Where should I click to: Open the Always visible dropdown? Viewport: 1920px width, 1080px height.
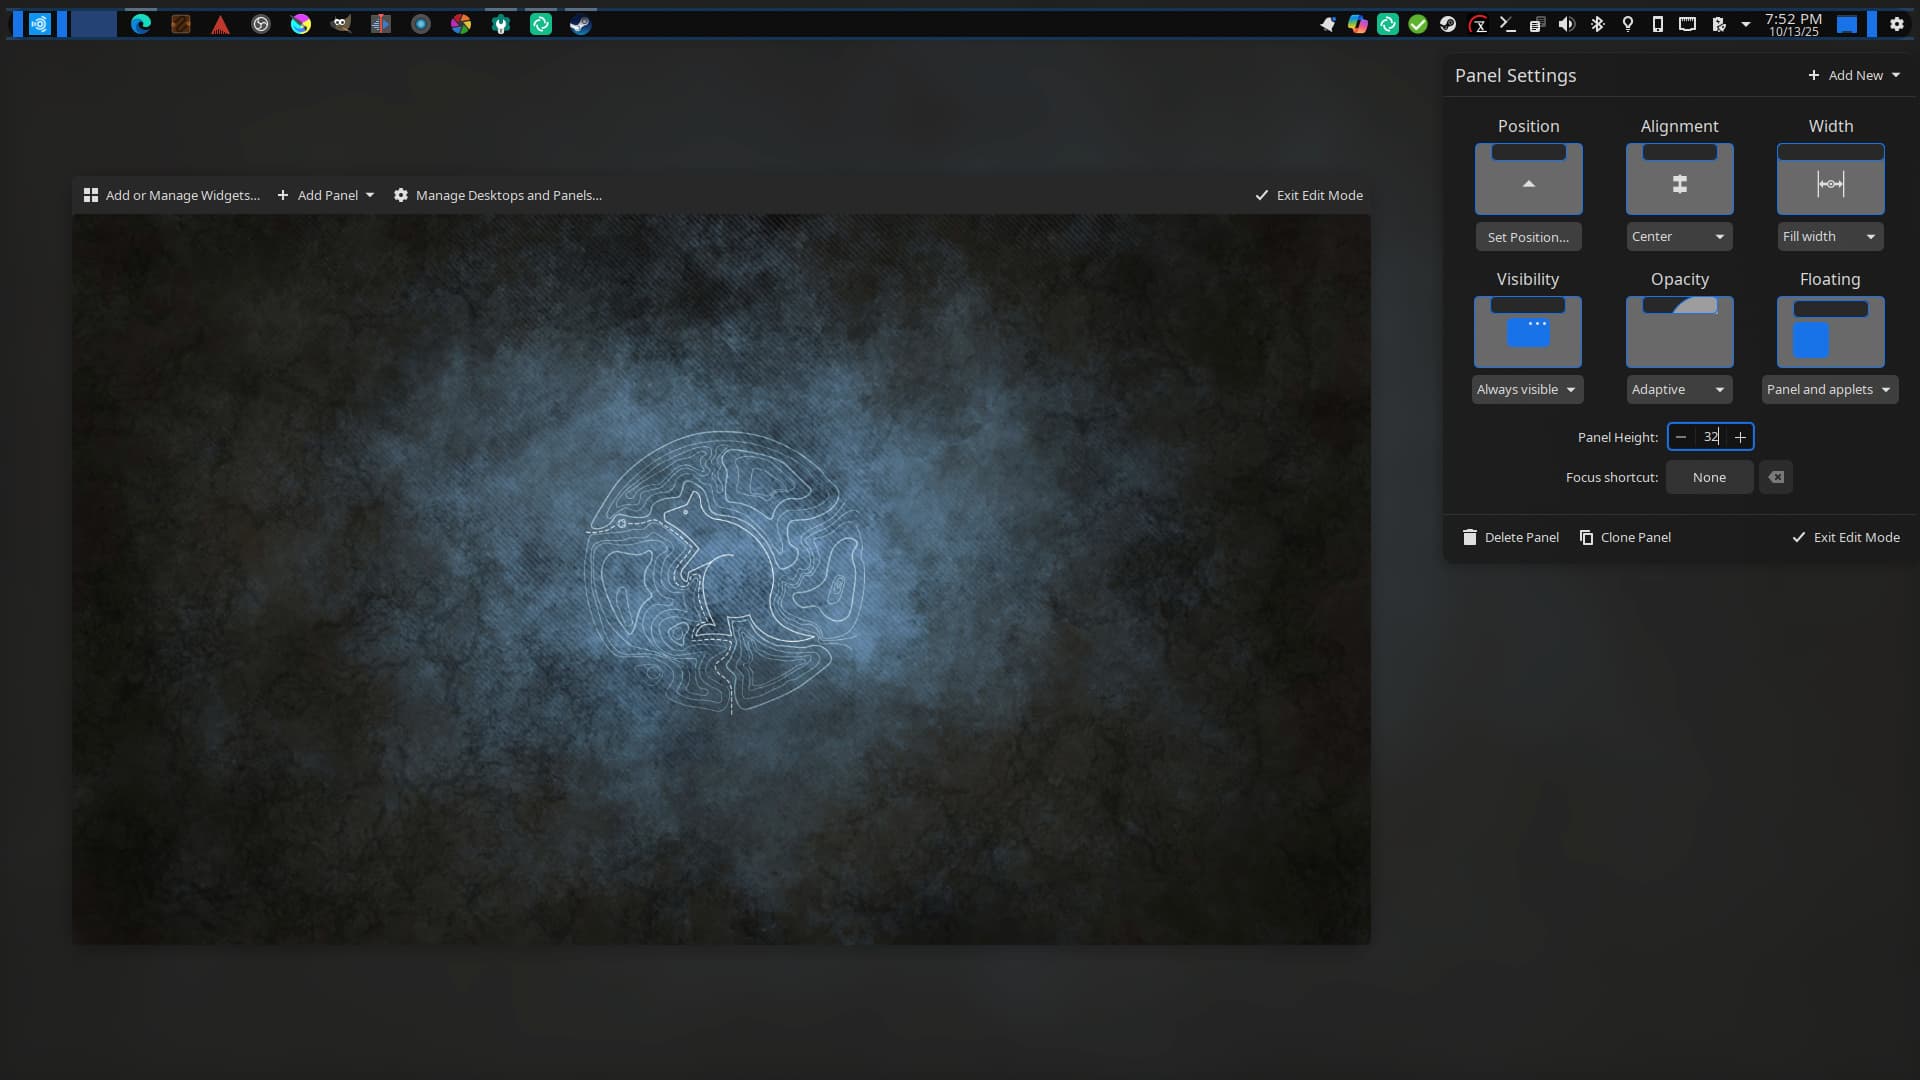[x=1527, y=390]
